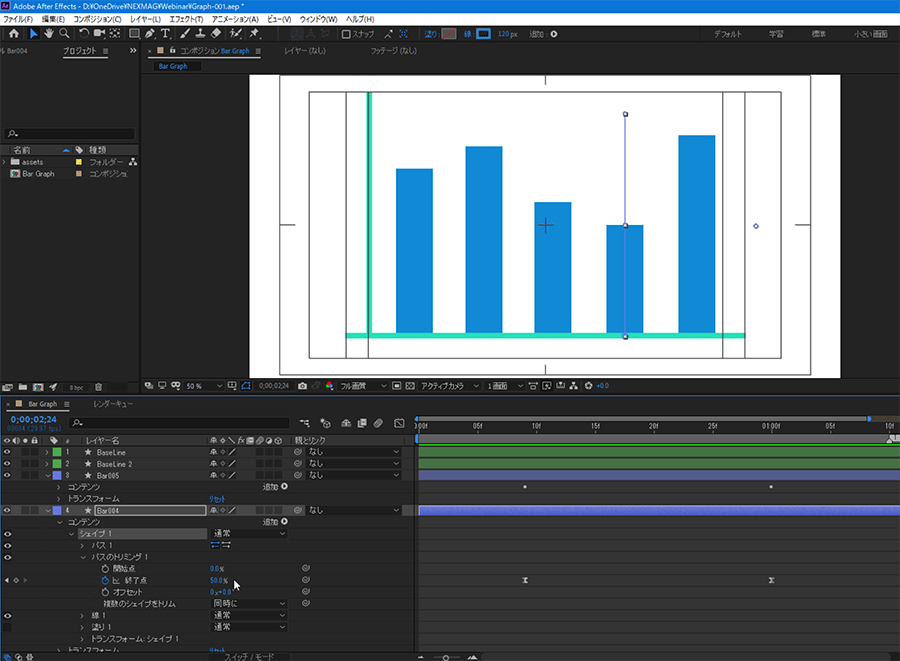The height and width of the screenshot is (661, 900).
Task: Hide the BaseLine layer with eye icon
Action: pos(8,452)
